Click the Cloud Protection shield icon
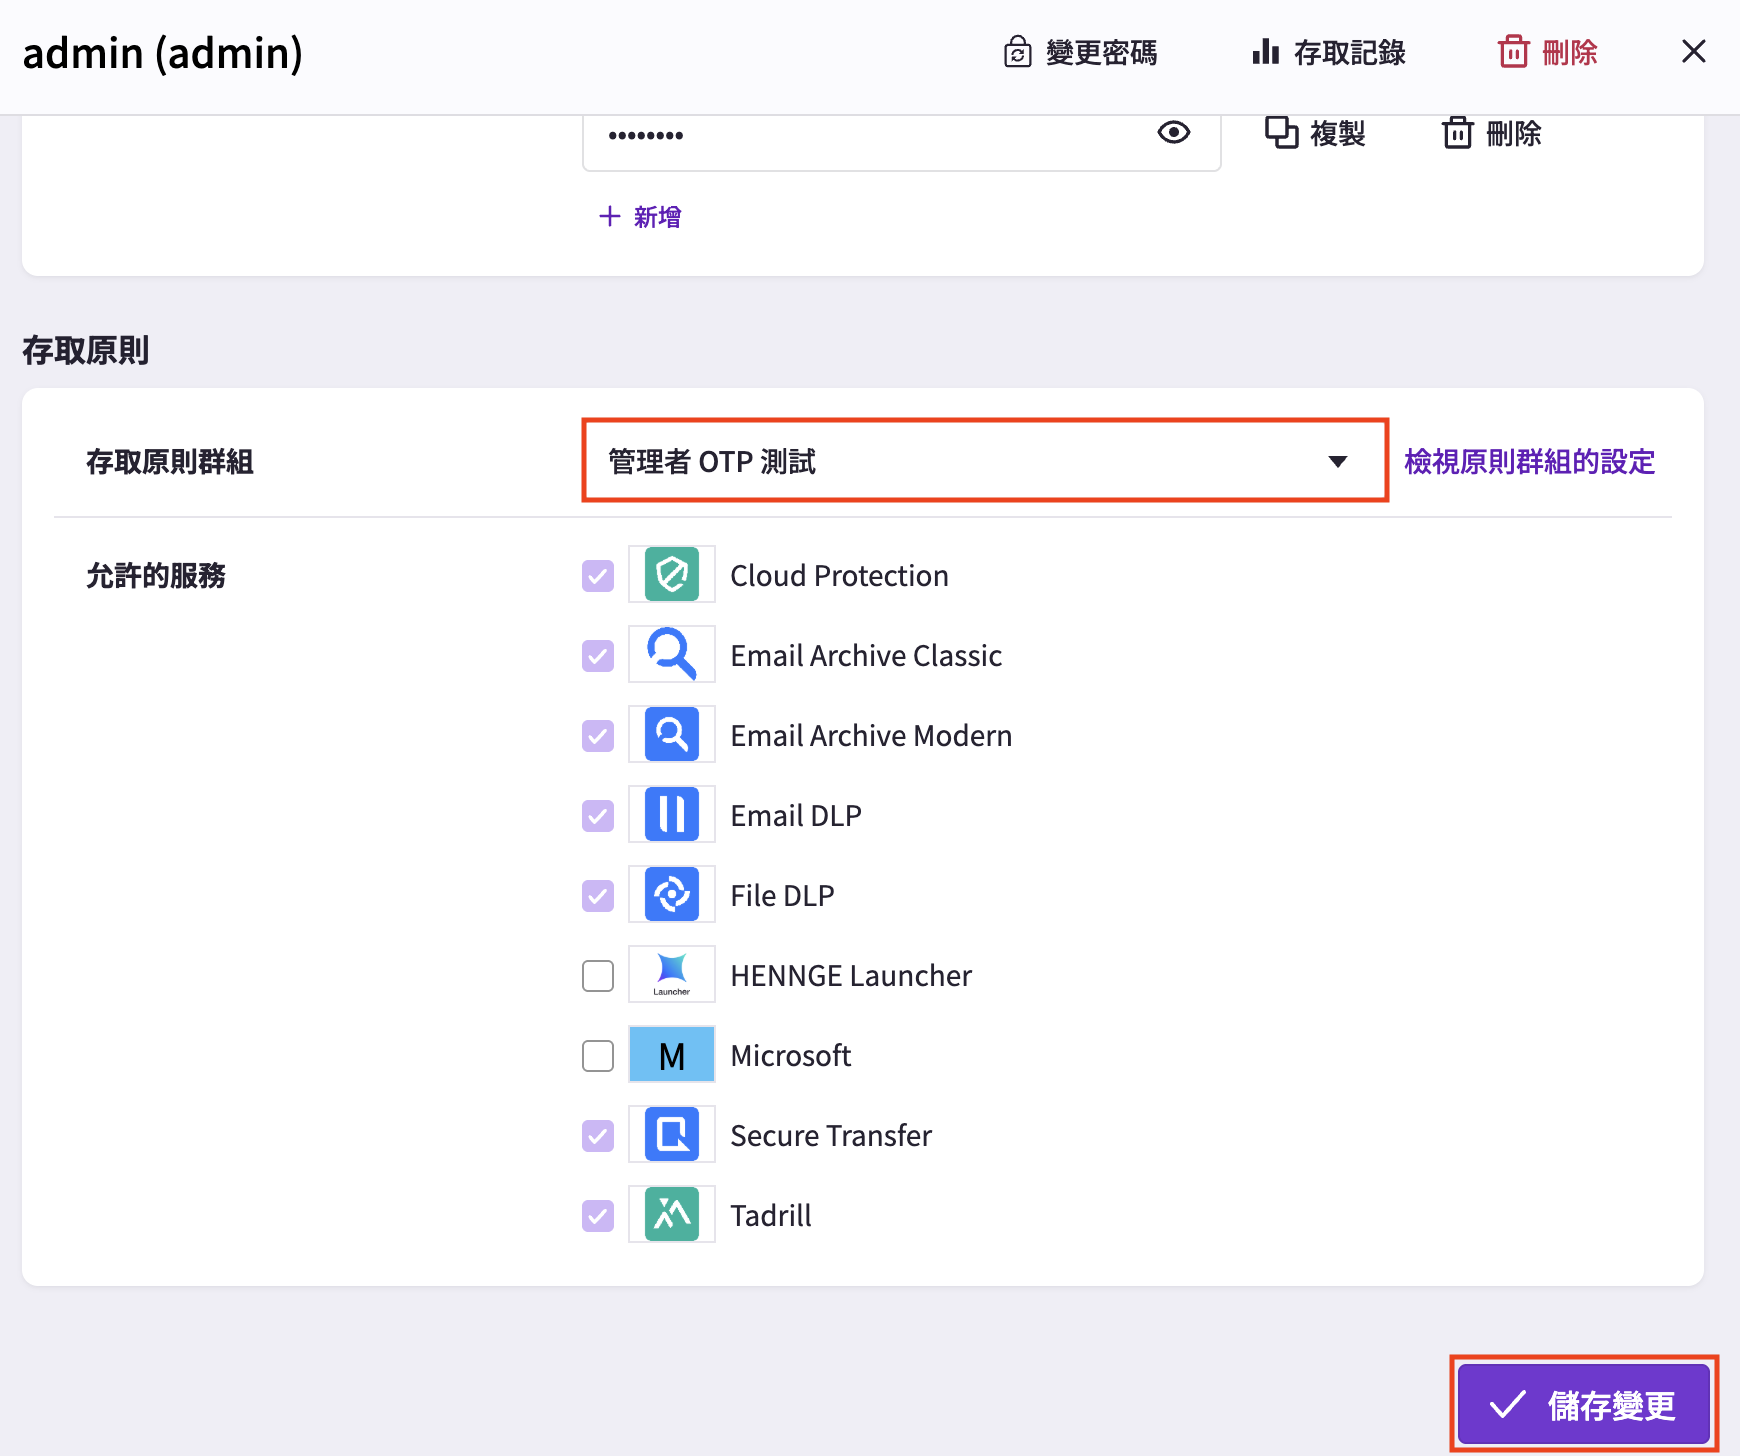Image resolution: width=1740 pixels, height=1456 pixels. [672, 574]
